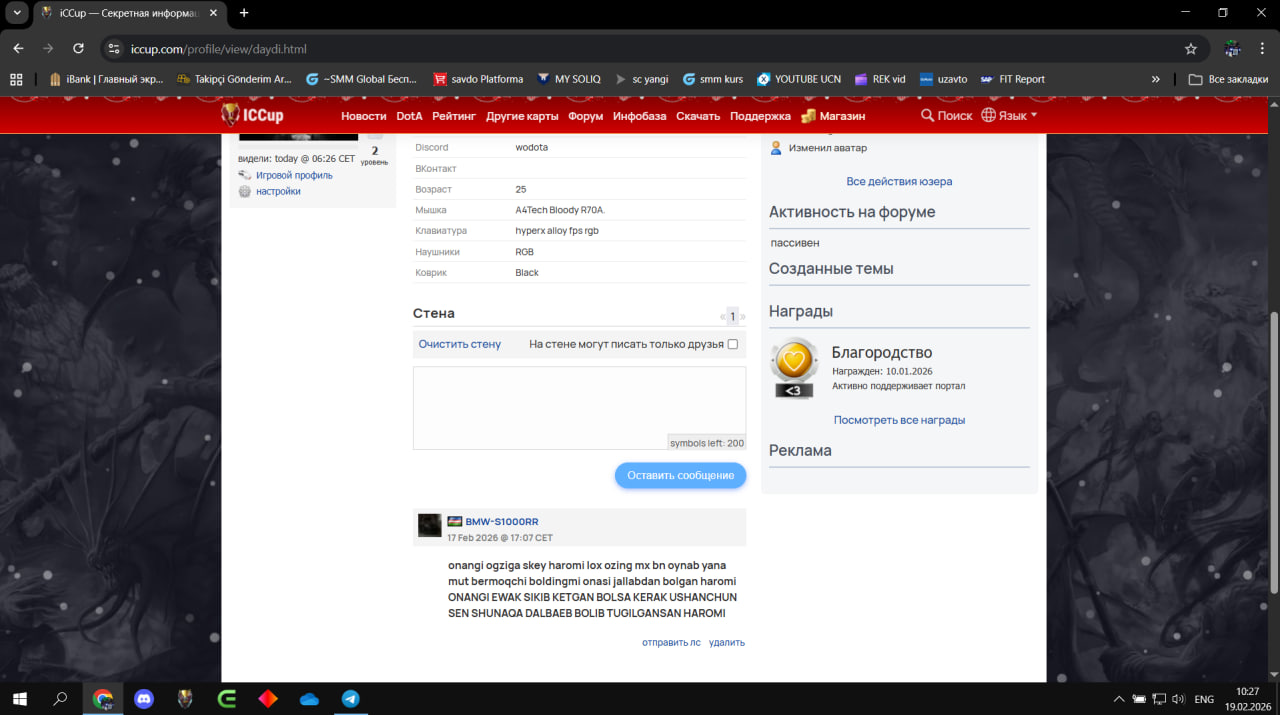Open the MY SOLIQ bookmark

pos(569,79)
